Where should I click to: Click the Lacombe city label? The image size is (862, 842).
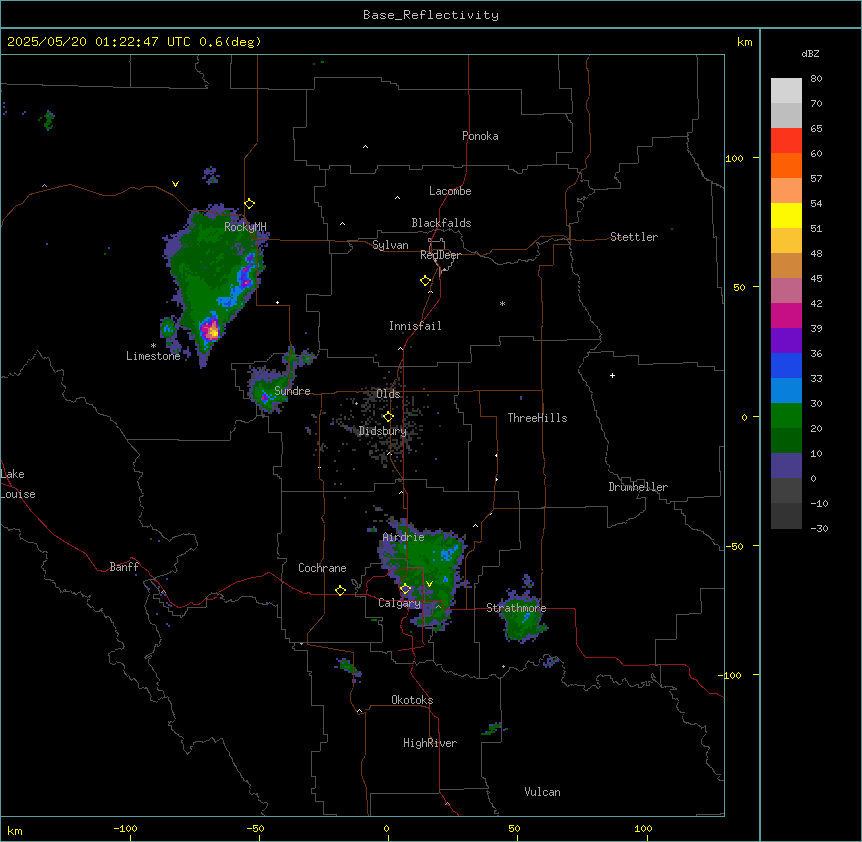pos(450,191)
